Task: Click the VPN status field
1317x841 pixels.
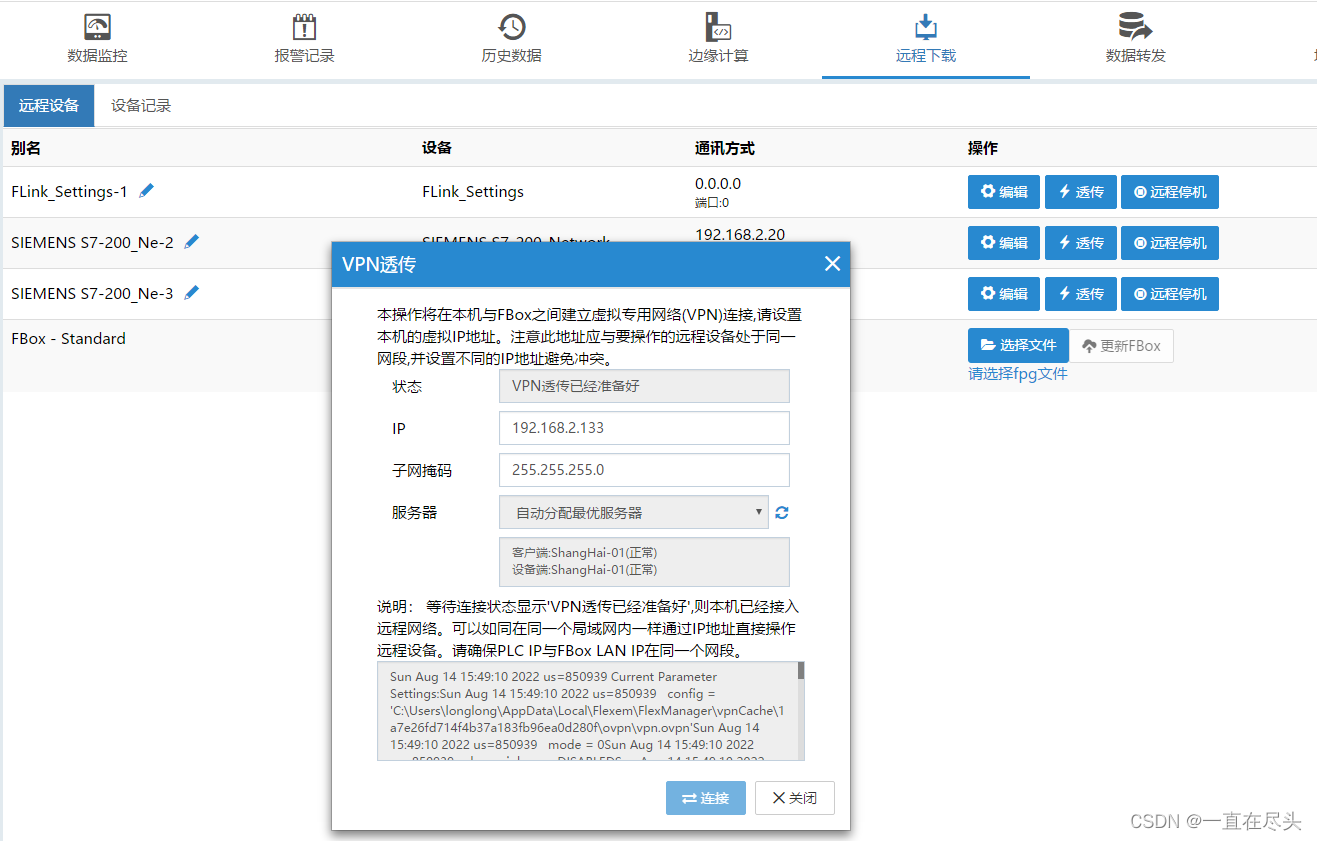Action: coord(644,386)
